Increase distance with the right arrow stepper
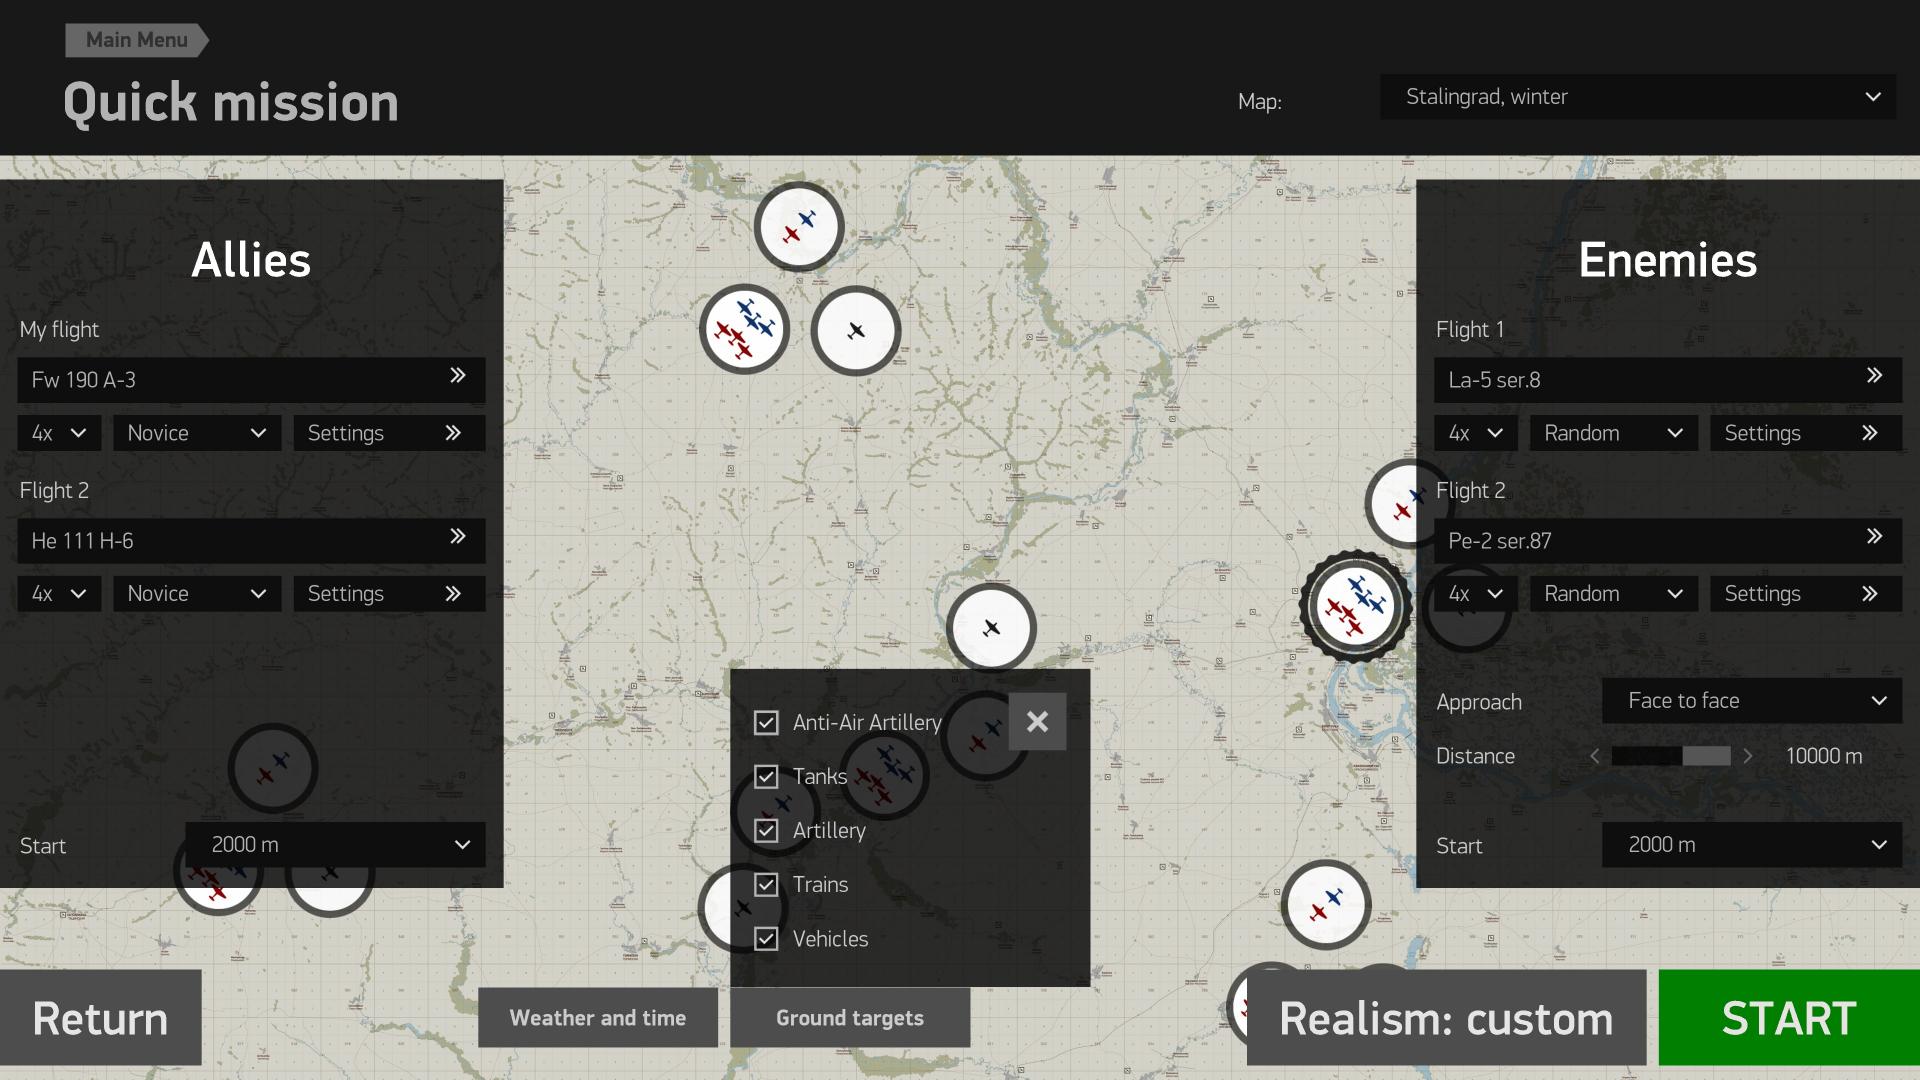 [1747, 757]
